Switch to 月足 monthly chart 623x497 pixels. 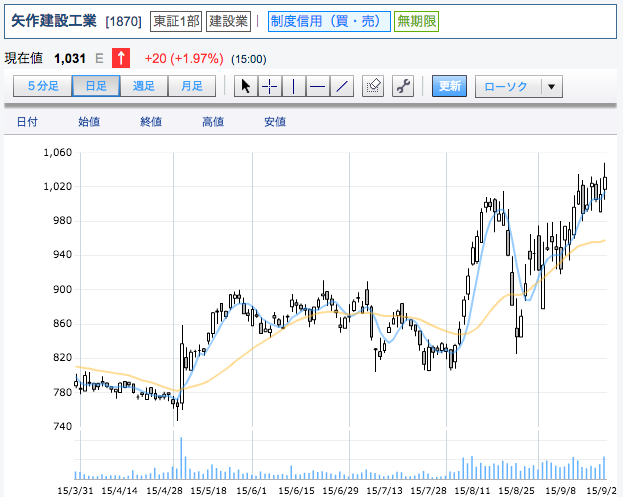[192, 86]
